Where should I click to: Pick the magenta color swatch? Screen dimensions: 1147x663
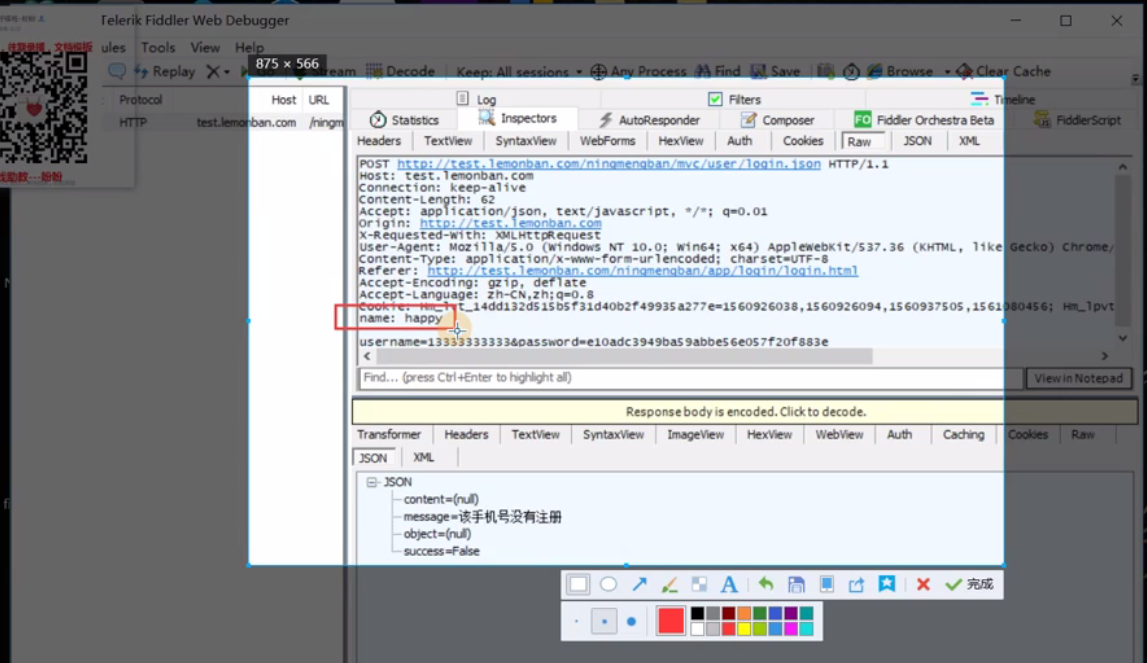(x=791, y=629)
